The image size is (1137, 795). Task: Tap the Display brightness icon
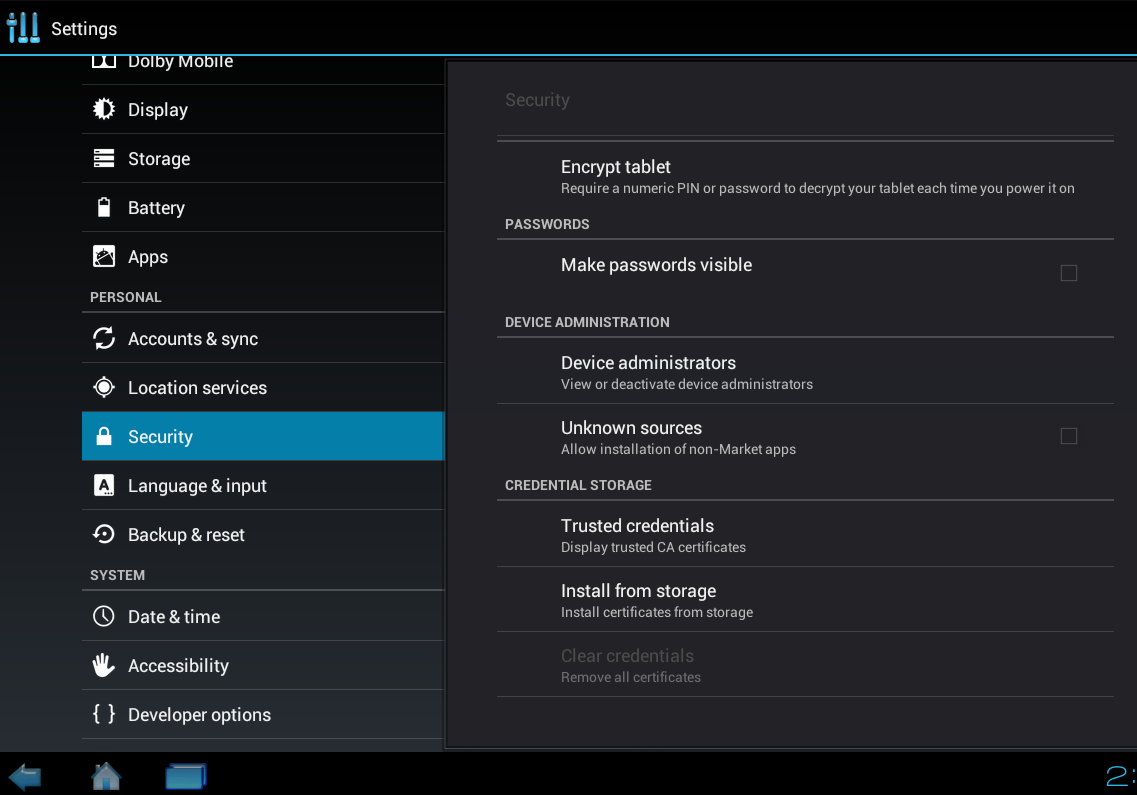tap(104, 109)
